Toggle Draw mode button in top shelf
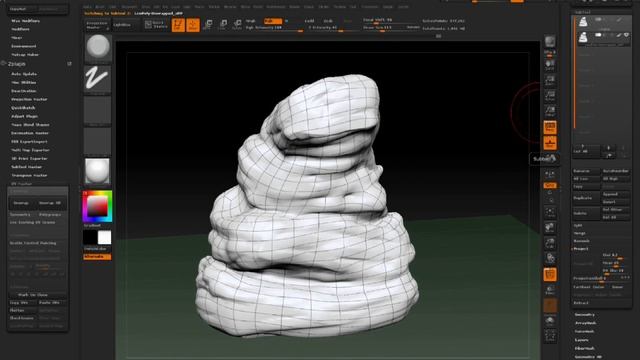640x360 pixels. pos(193,25)
